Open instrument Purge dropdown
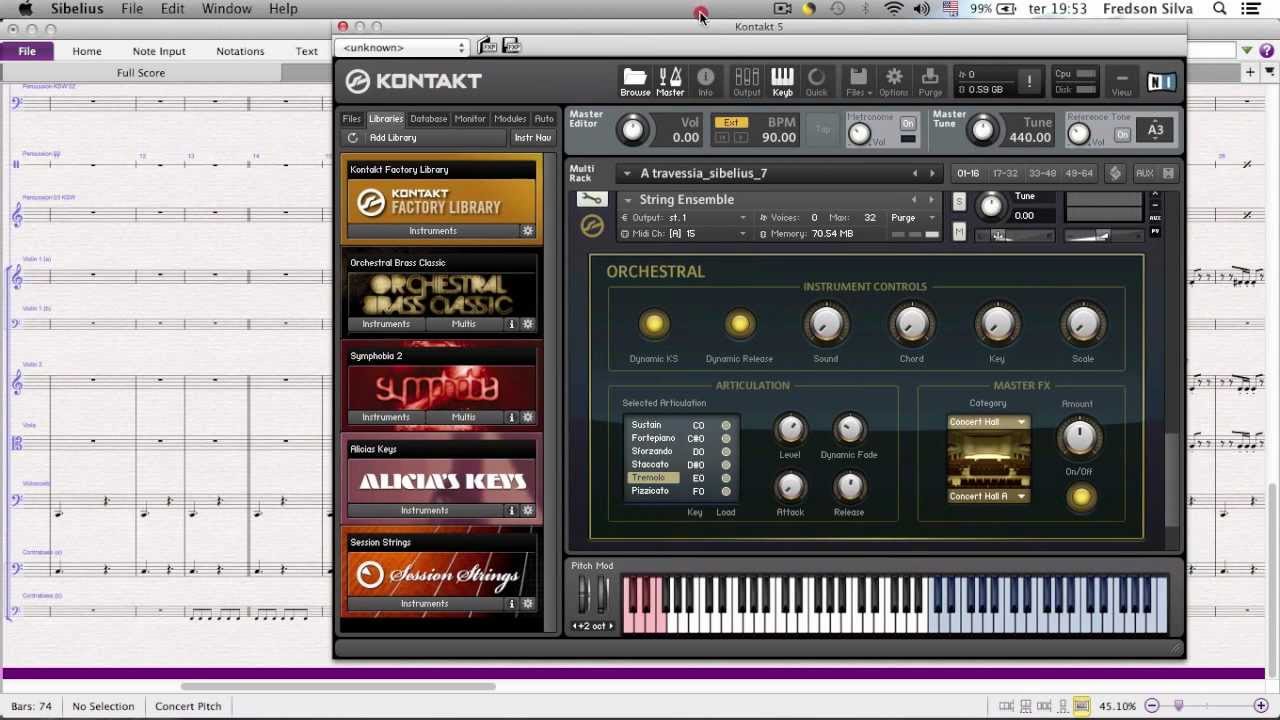 [x=914, y=218]
